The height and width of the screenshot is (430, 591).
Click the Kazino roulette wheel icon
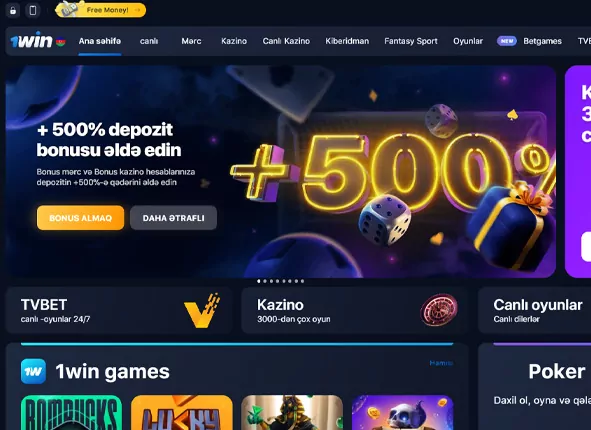coord(439,309)
